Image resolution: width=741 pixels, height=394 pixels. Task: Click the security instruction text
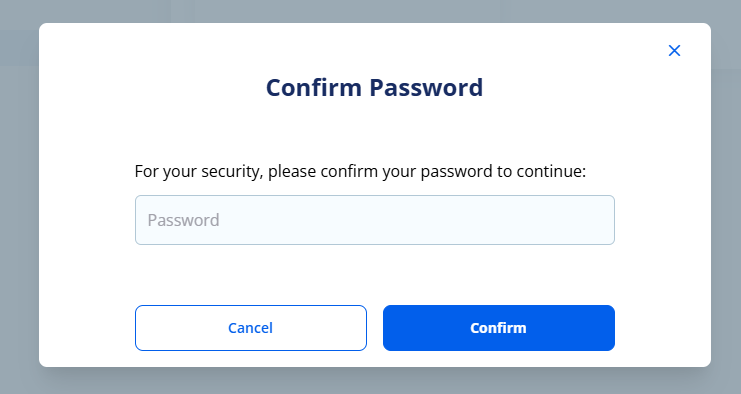coord(360,171)
